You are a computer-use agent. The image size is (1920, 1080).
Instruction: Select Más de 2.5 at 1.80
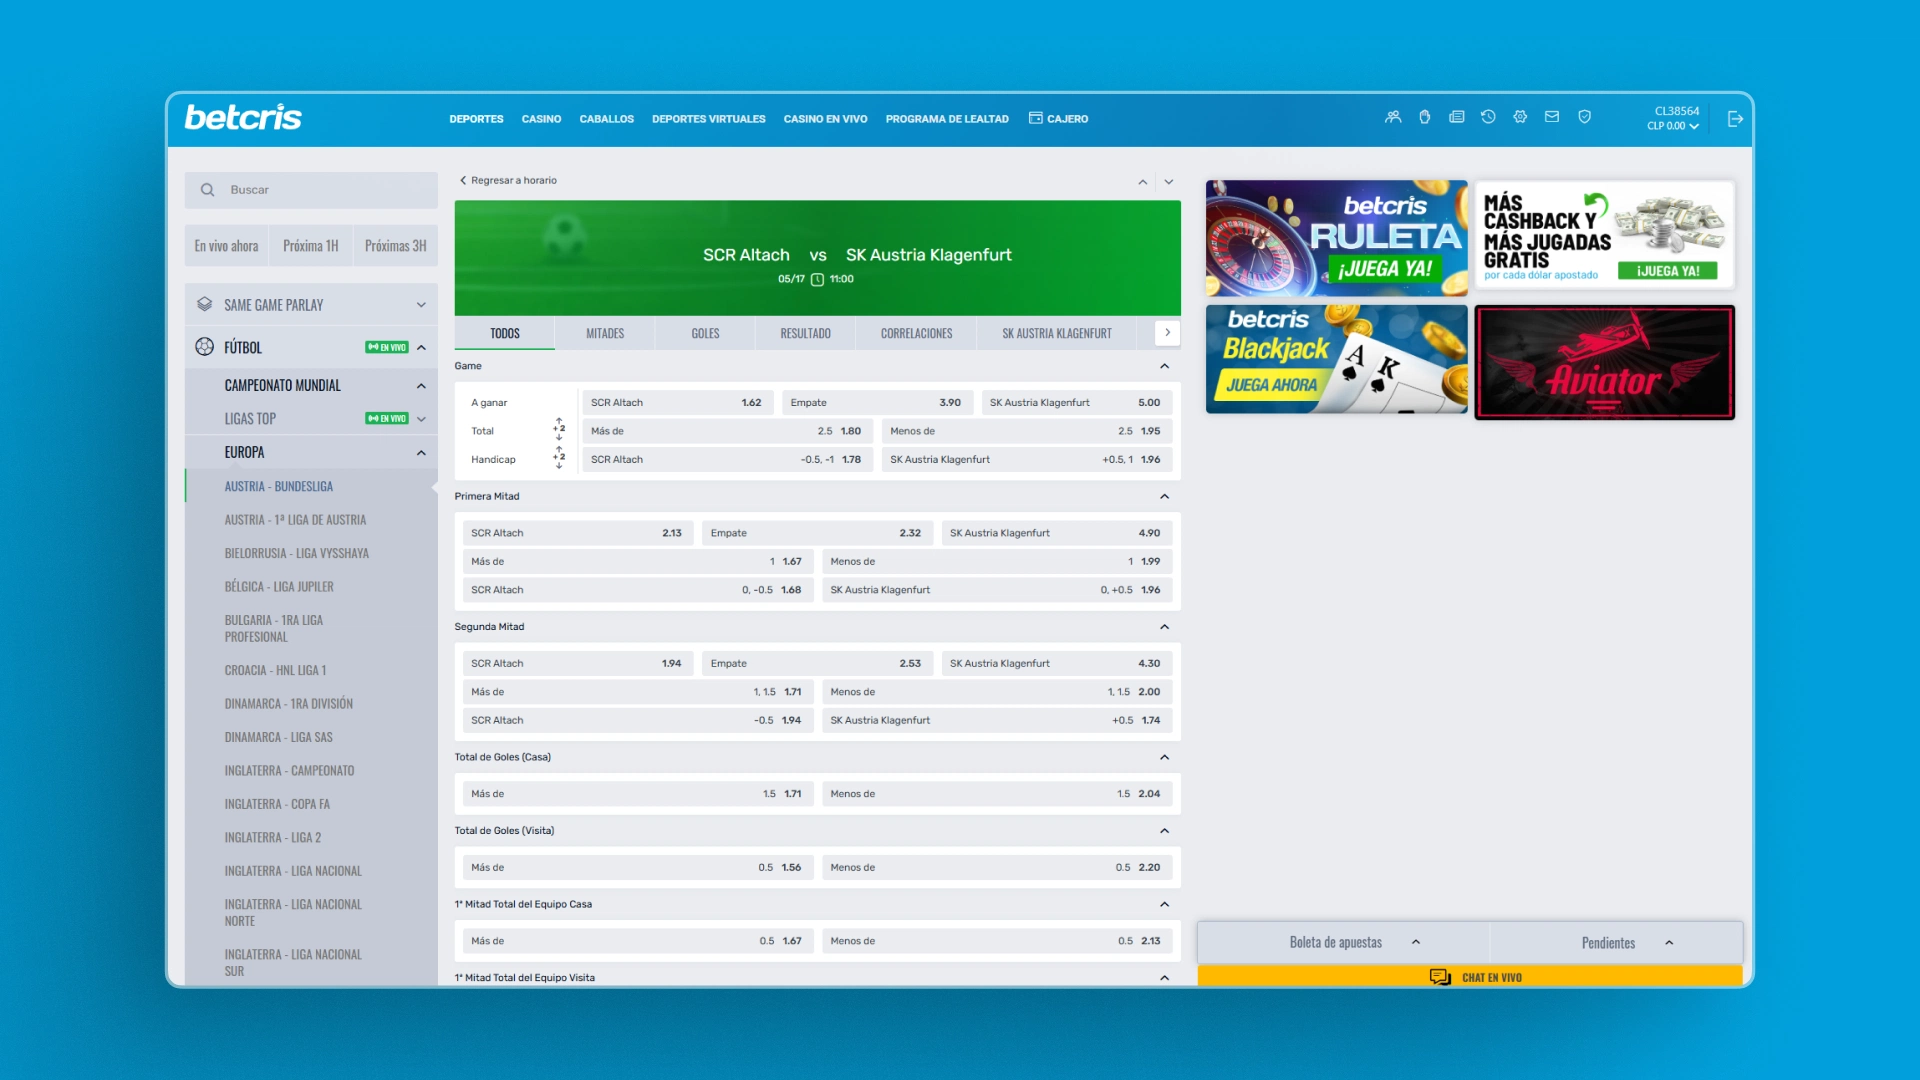point(727,431)
